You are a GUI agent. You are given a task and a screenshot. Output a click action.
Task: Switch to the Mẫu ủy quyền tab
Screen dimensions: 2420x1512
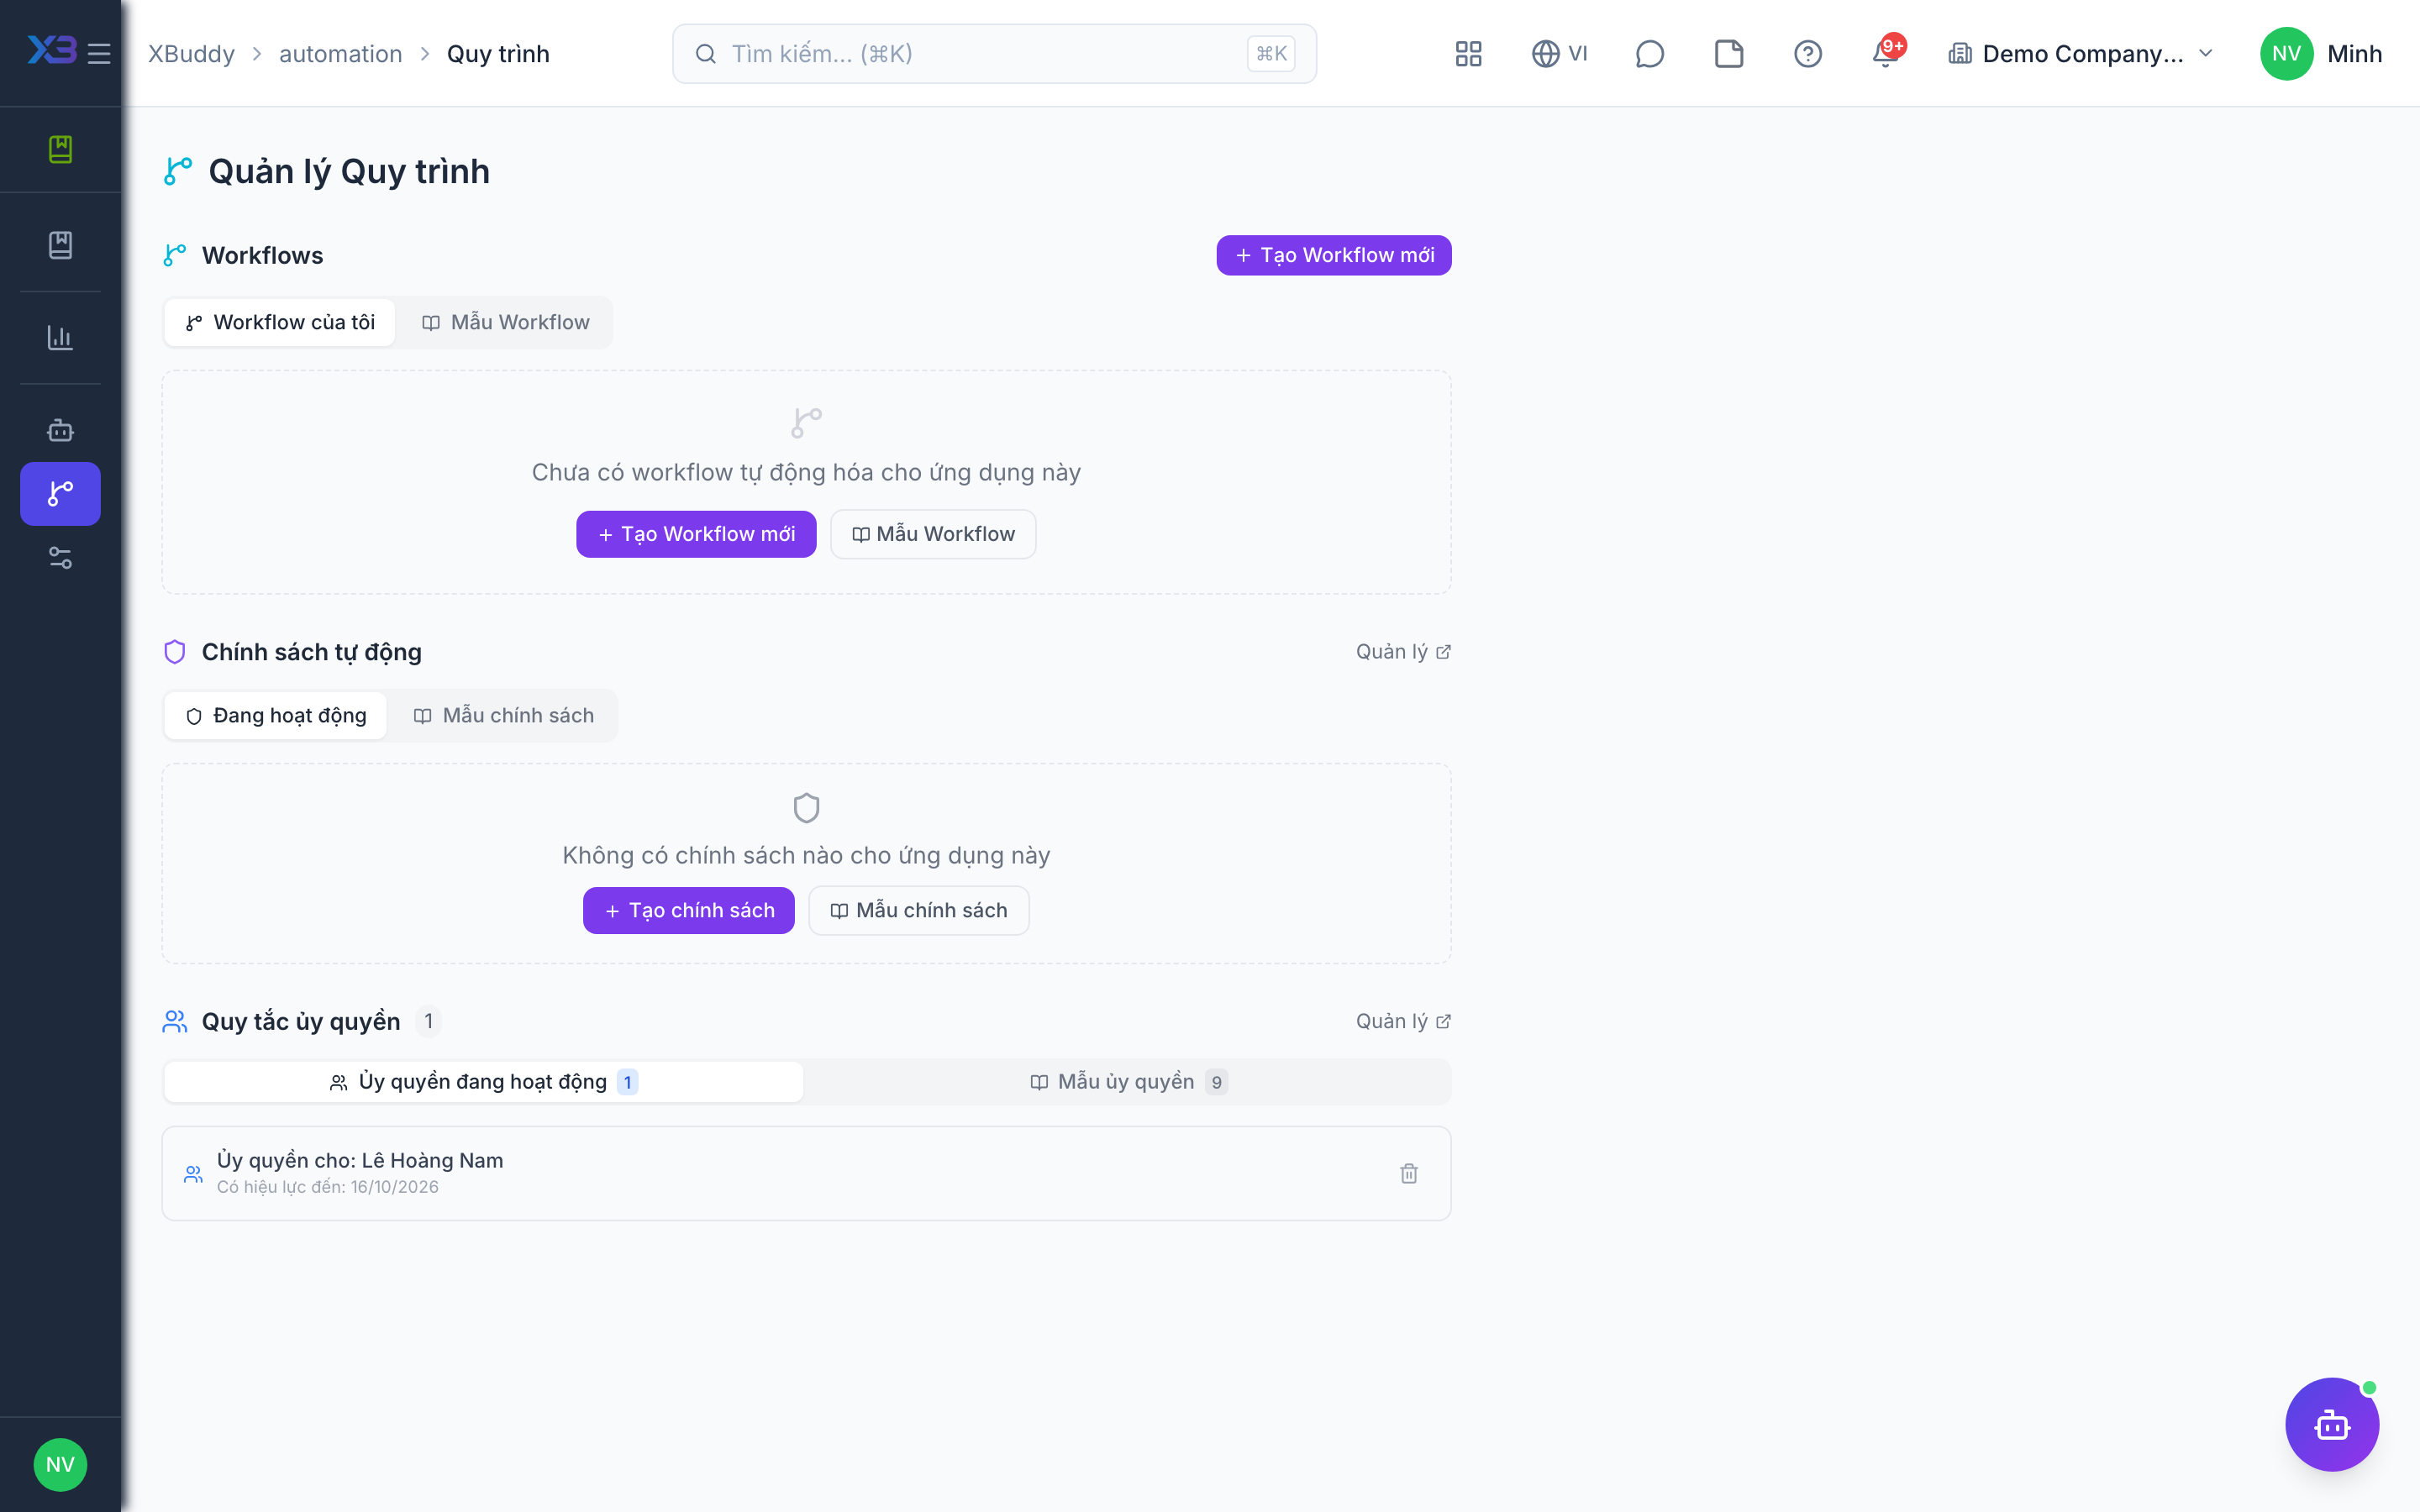[1128, 1082]
